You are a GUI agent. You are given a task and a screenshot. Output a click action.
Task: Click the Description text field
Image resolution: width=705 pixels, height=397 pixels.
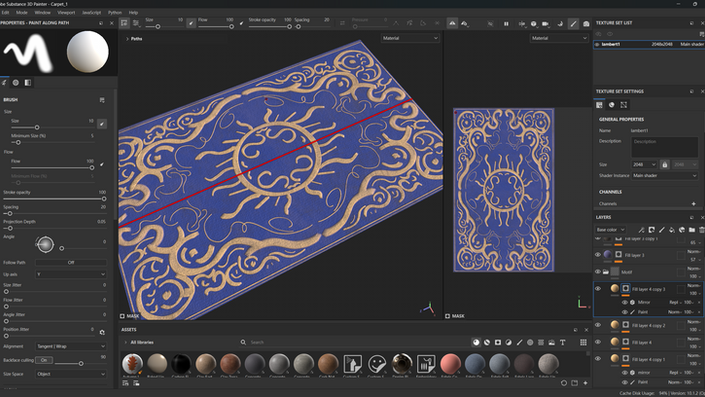[665, 147]
